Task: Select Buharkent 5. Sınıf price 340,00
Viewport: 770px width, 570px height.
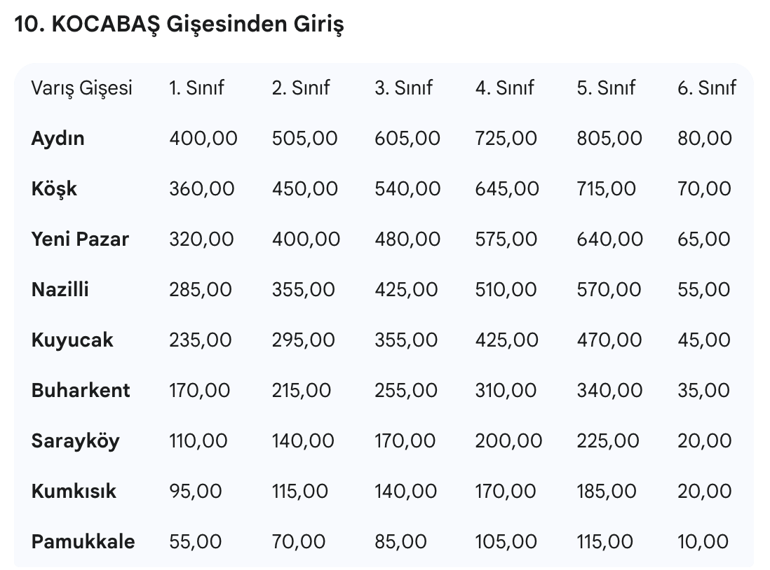Action: pyautogui.click(x=609, y=391)
